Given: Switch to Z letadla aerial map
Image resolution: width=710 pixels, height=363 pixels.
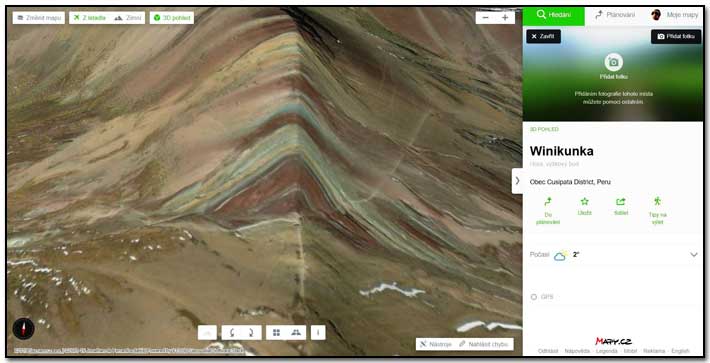Looking at the screenshot, I should 89,18.
